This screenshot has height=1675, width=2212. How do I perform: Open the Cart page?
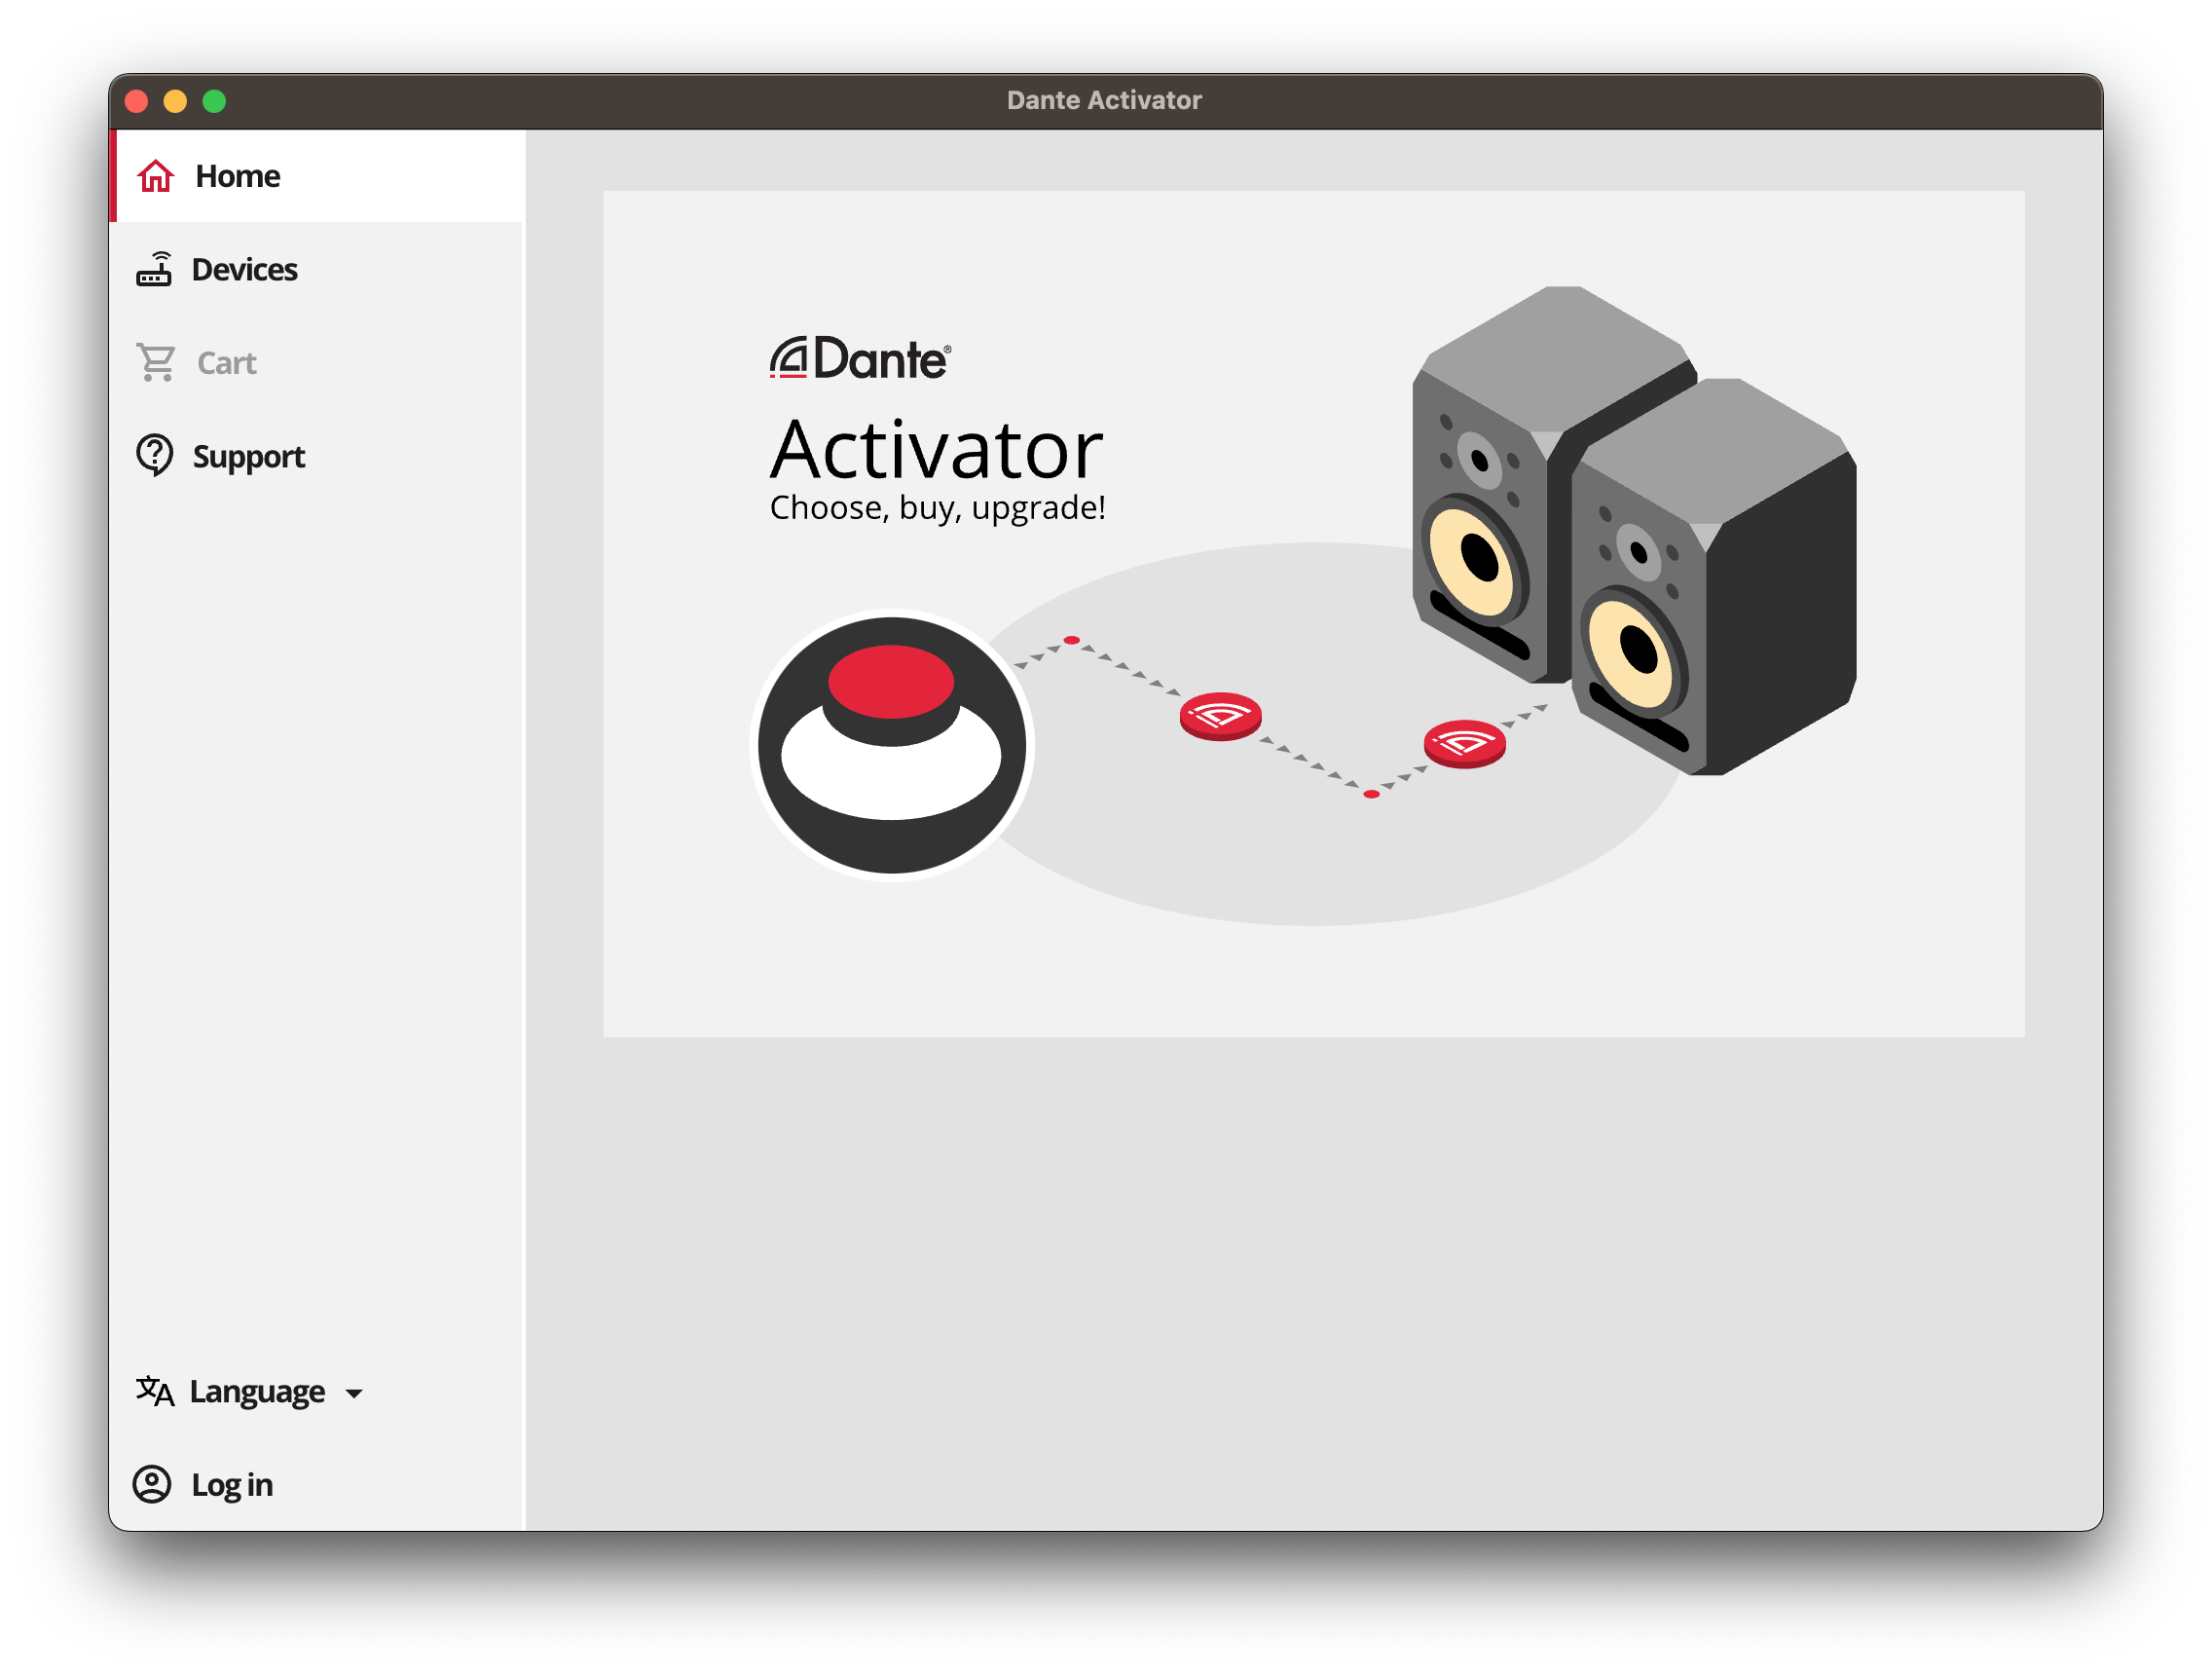(x=226, y=362)
